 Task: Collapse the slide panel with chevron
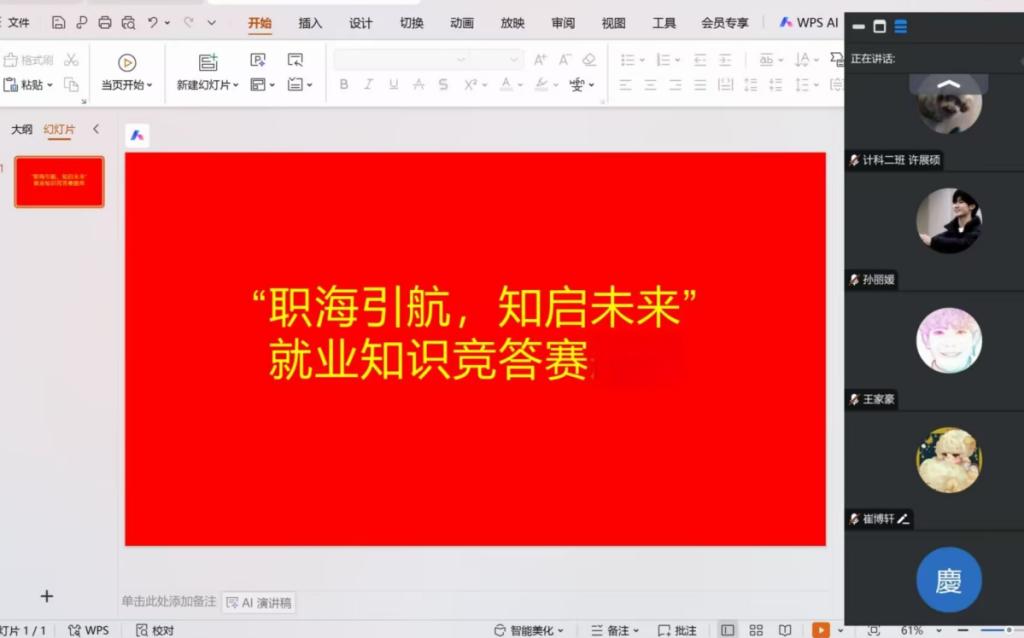(x=96, y=129)
